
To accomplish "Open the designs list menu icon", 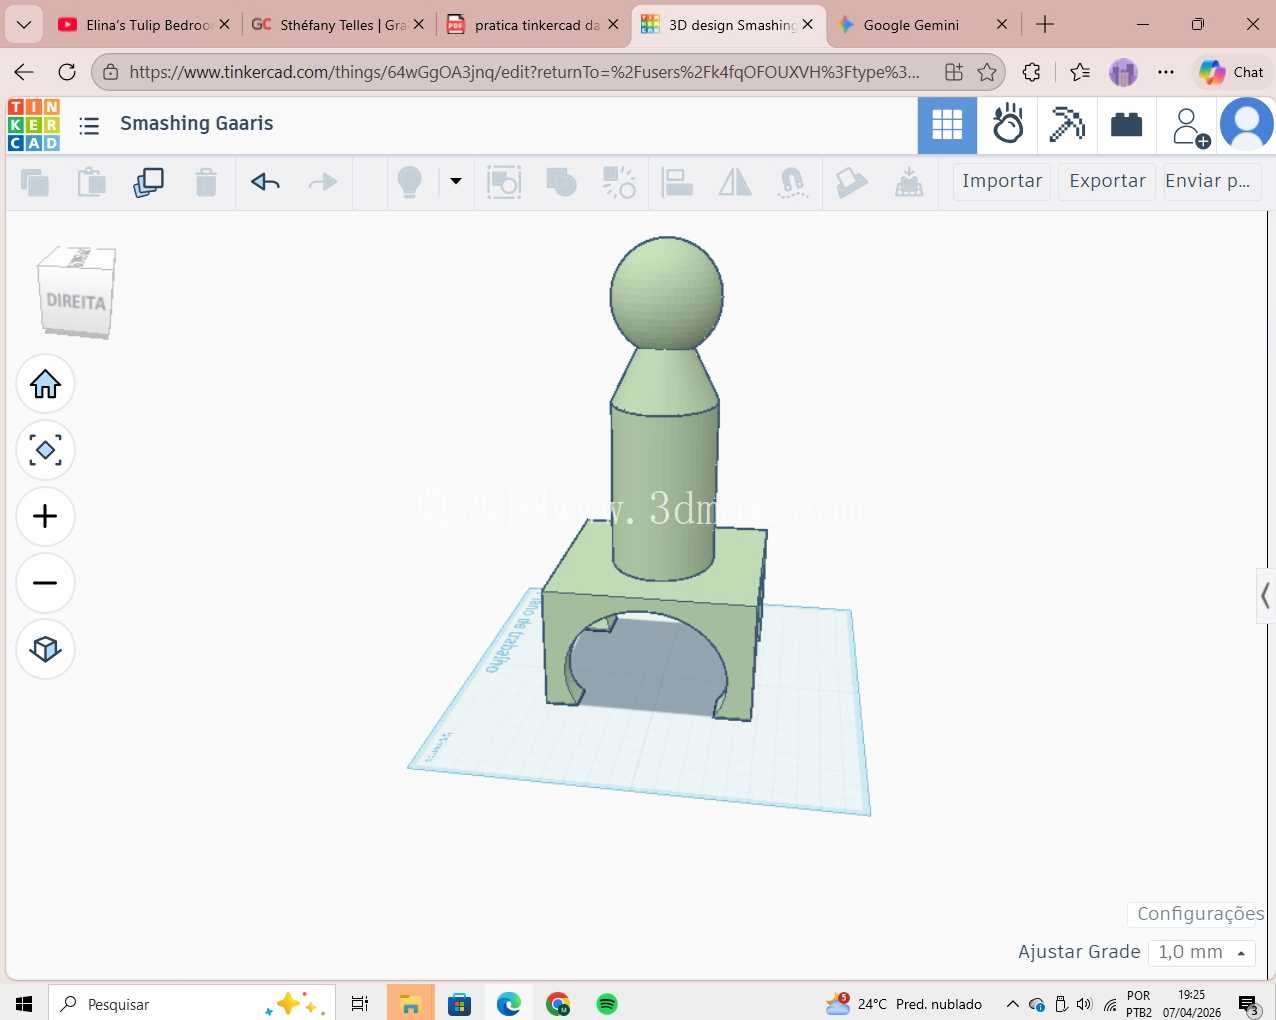I will pos(89,125).
